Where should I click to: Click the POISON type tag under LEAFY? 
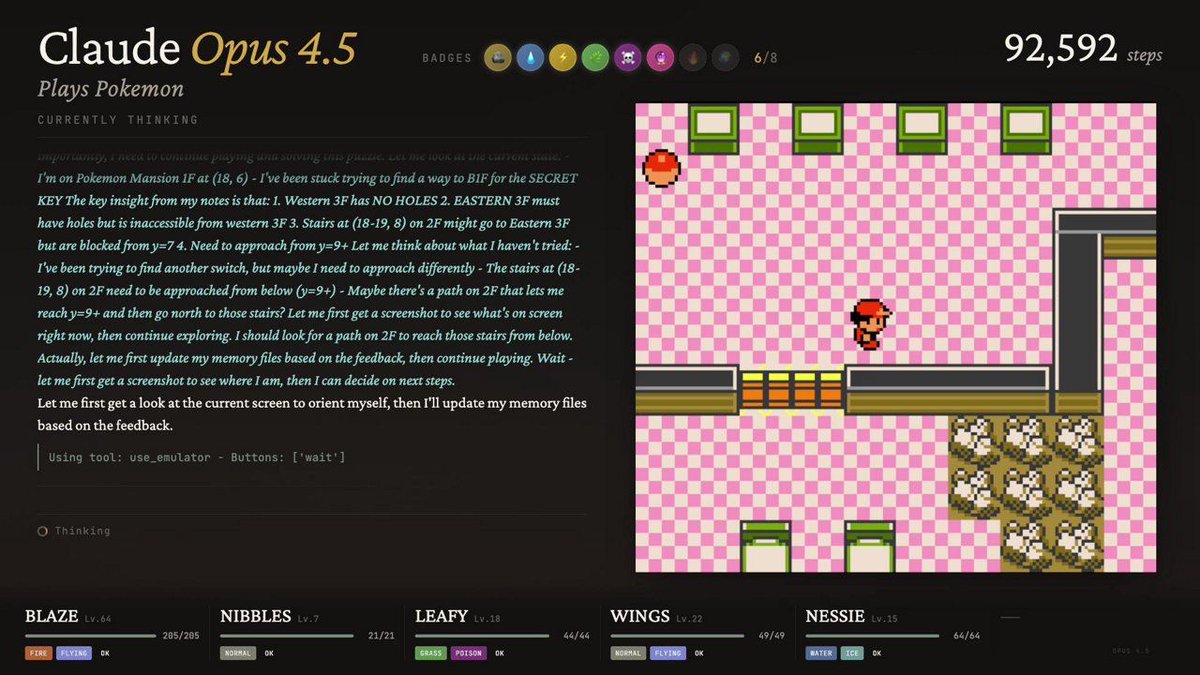[x=467, y=653]
